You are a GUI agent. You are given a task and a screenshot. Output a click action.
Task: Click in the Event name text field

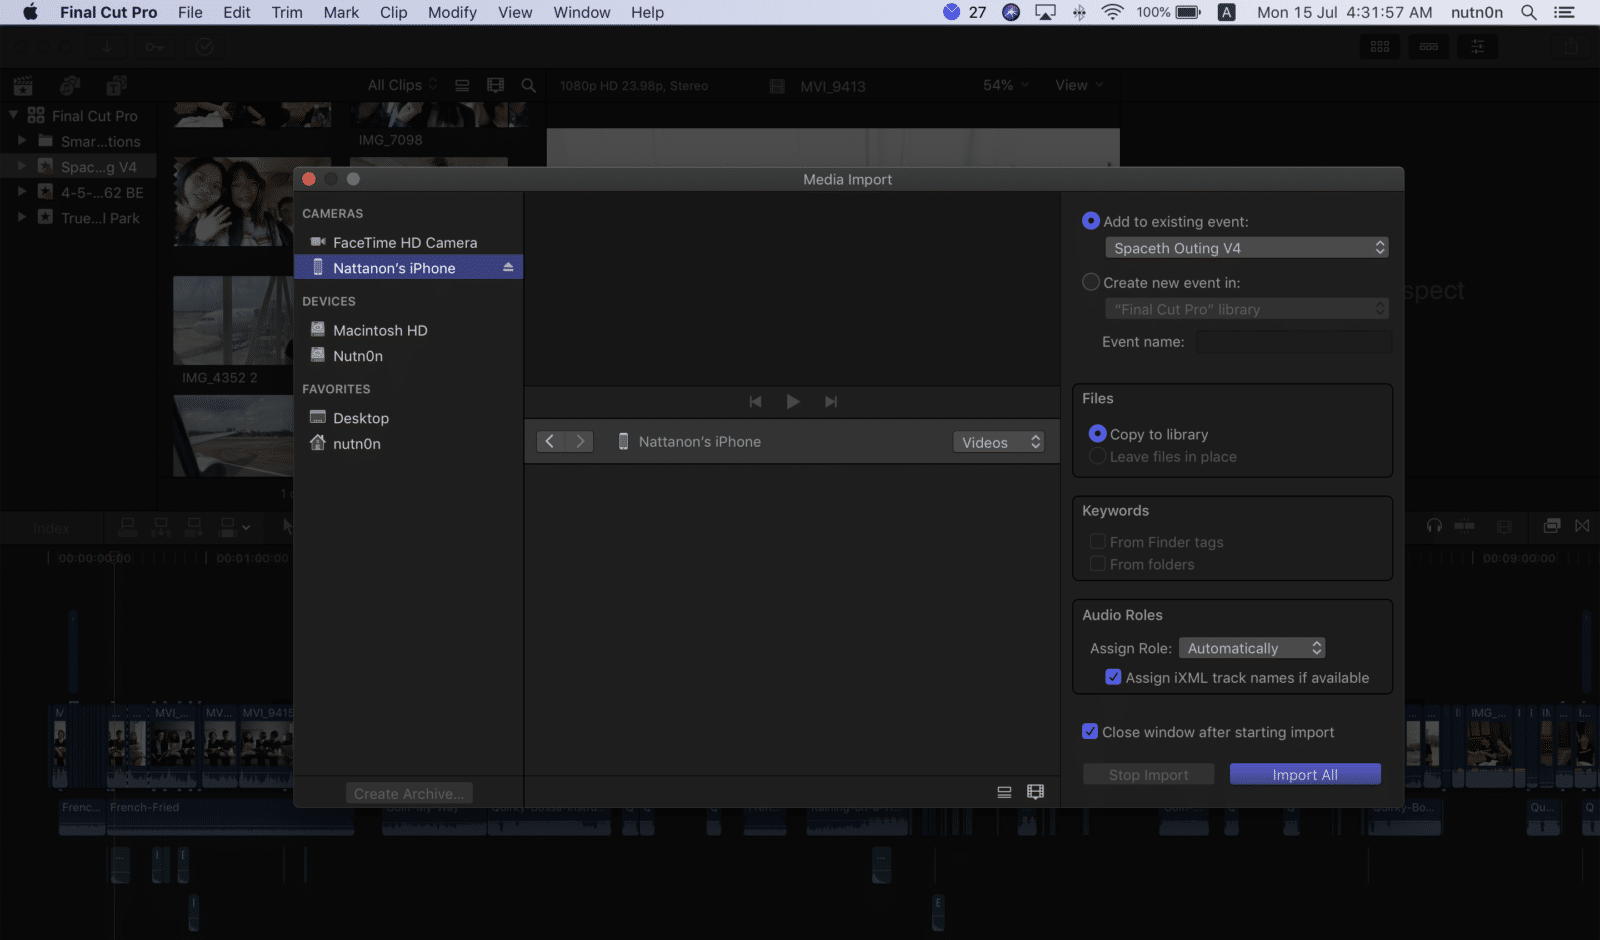pyautogui.click(x=1293, y=342)
